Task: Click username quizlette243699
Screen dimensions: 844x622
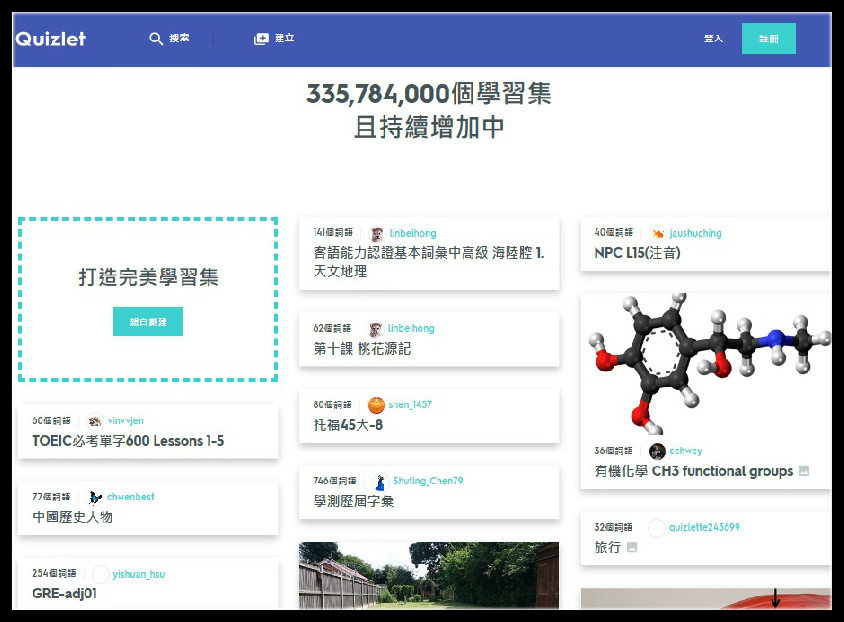Action: click(x=705, y=527)
